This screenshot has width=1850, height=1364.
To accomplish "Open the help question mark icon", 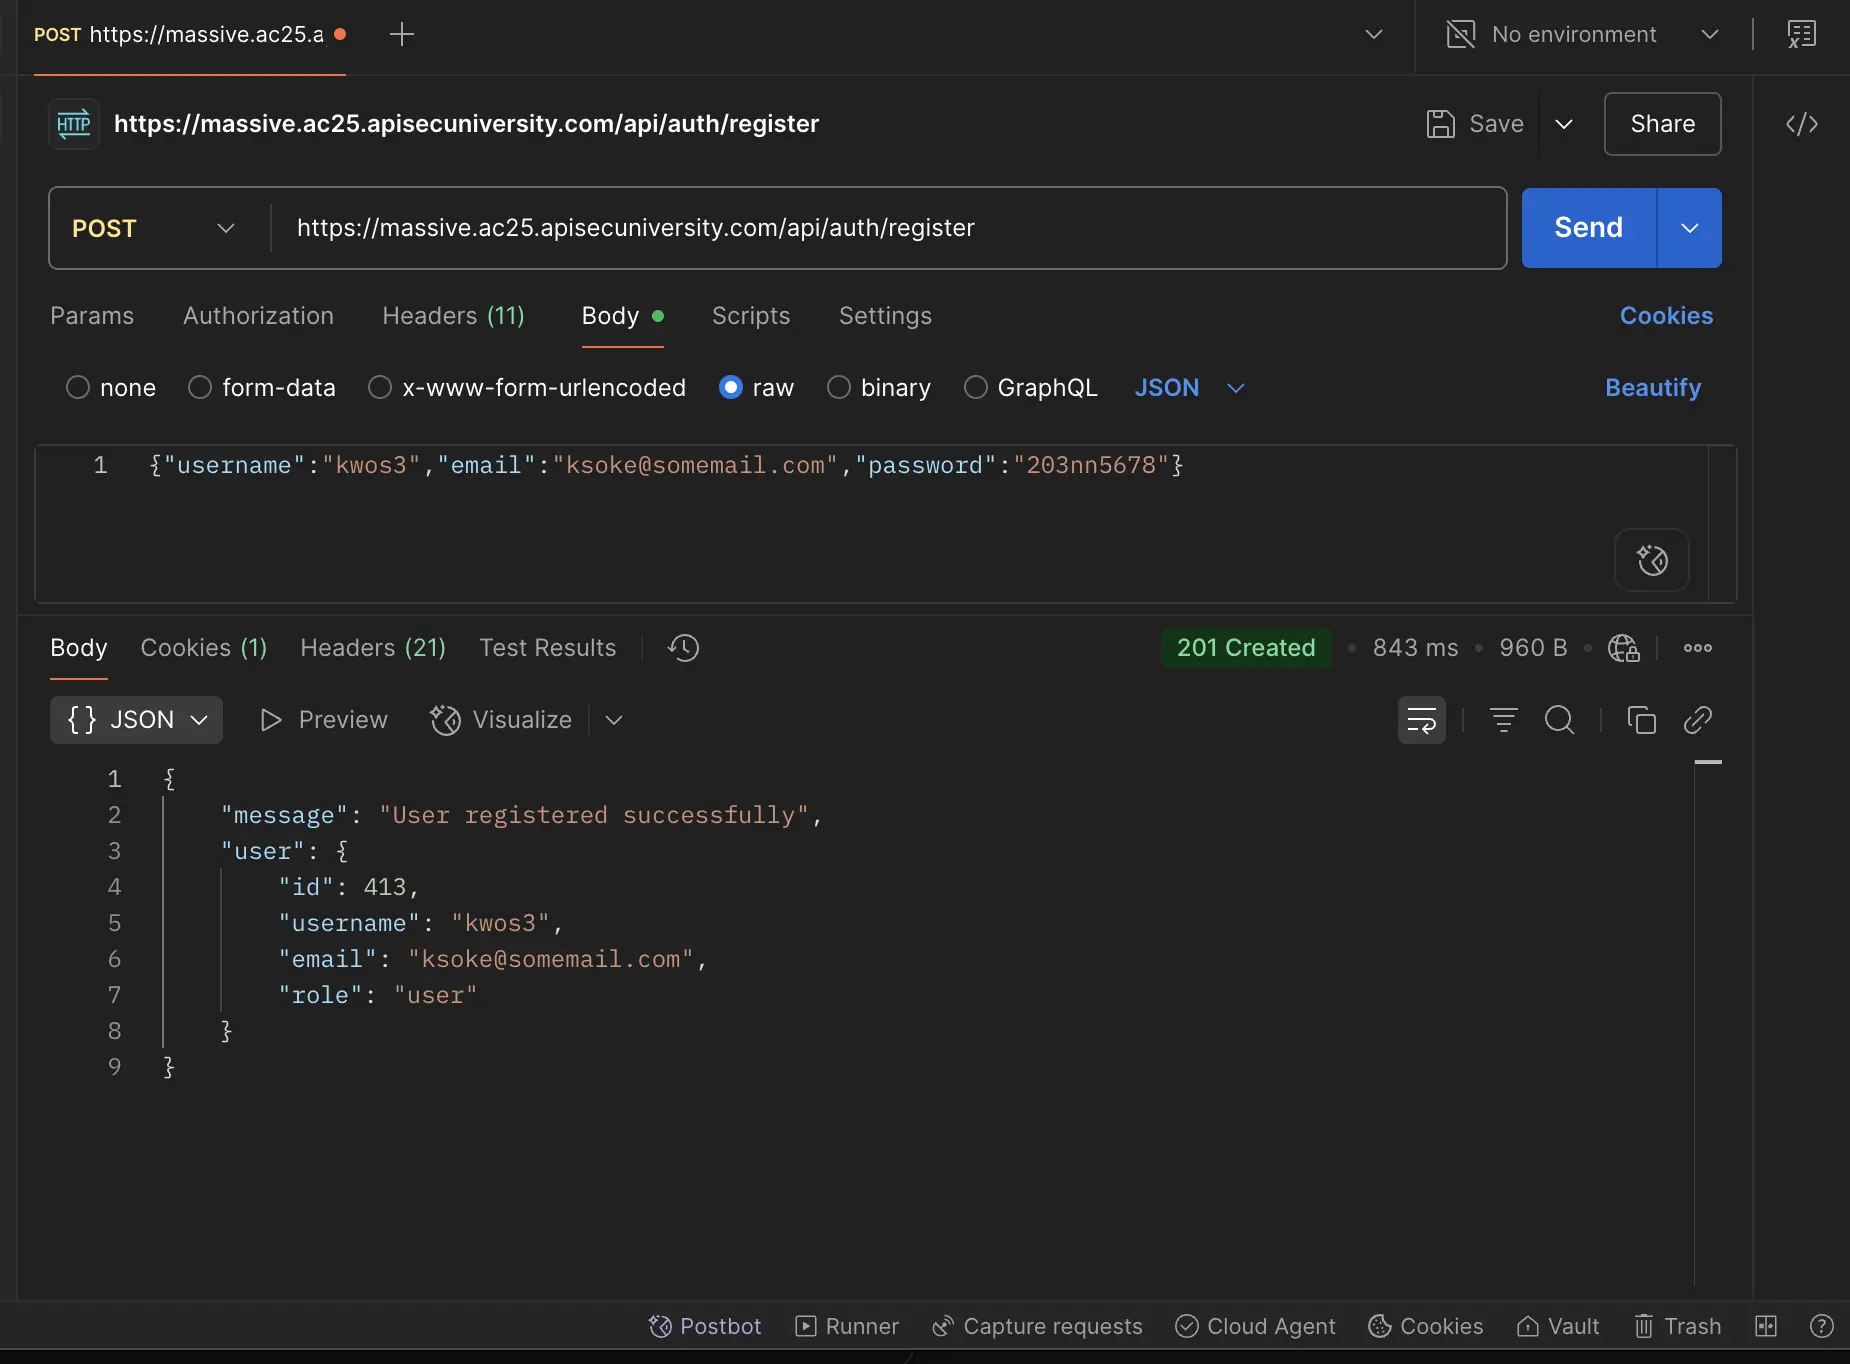I will click(1822, 1326).
